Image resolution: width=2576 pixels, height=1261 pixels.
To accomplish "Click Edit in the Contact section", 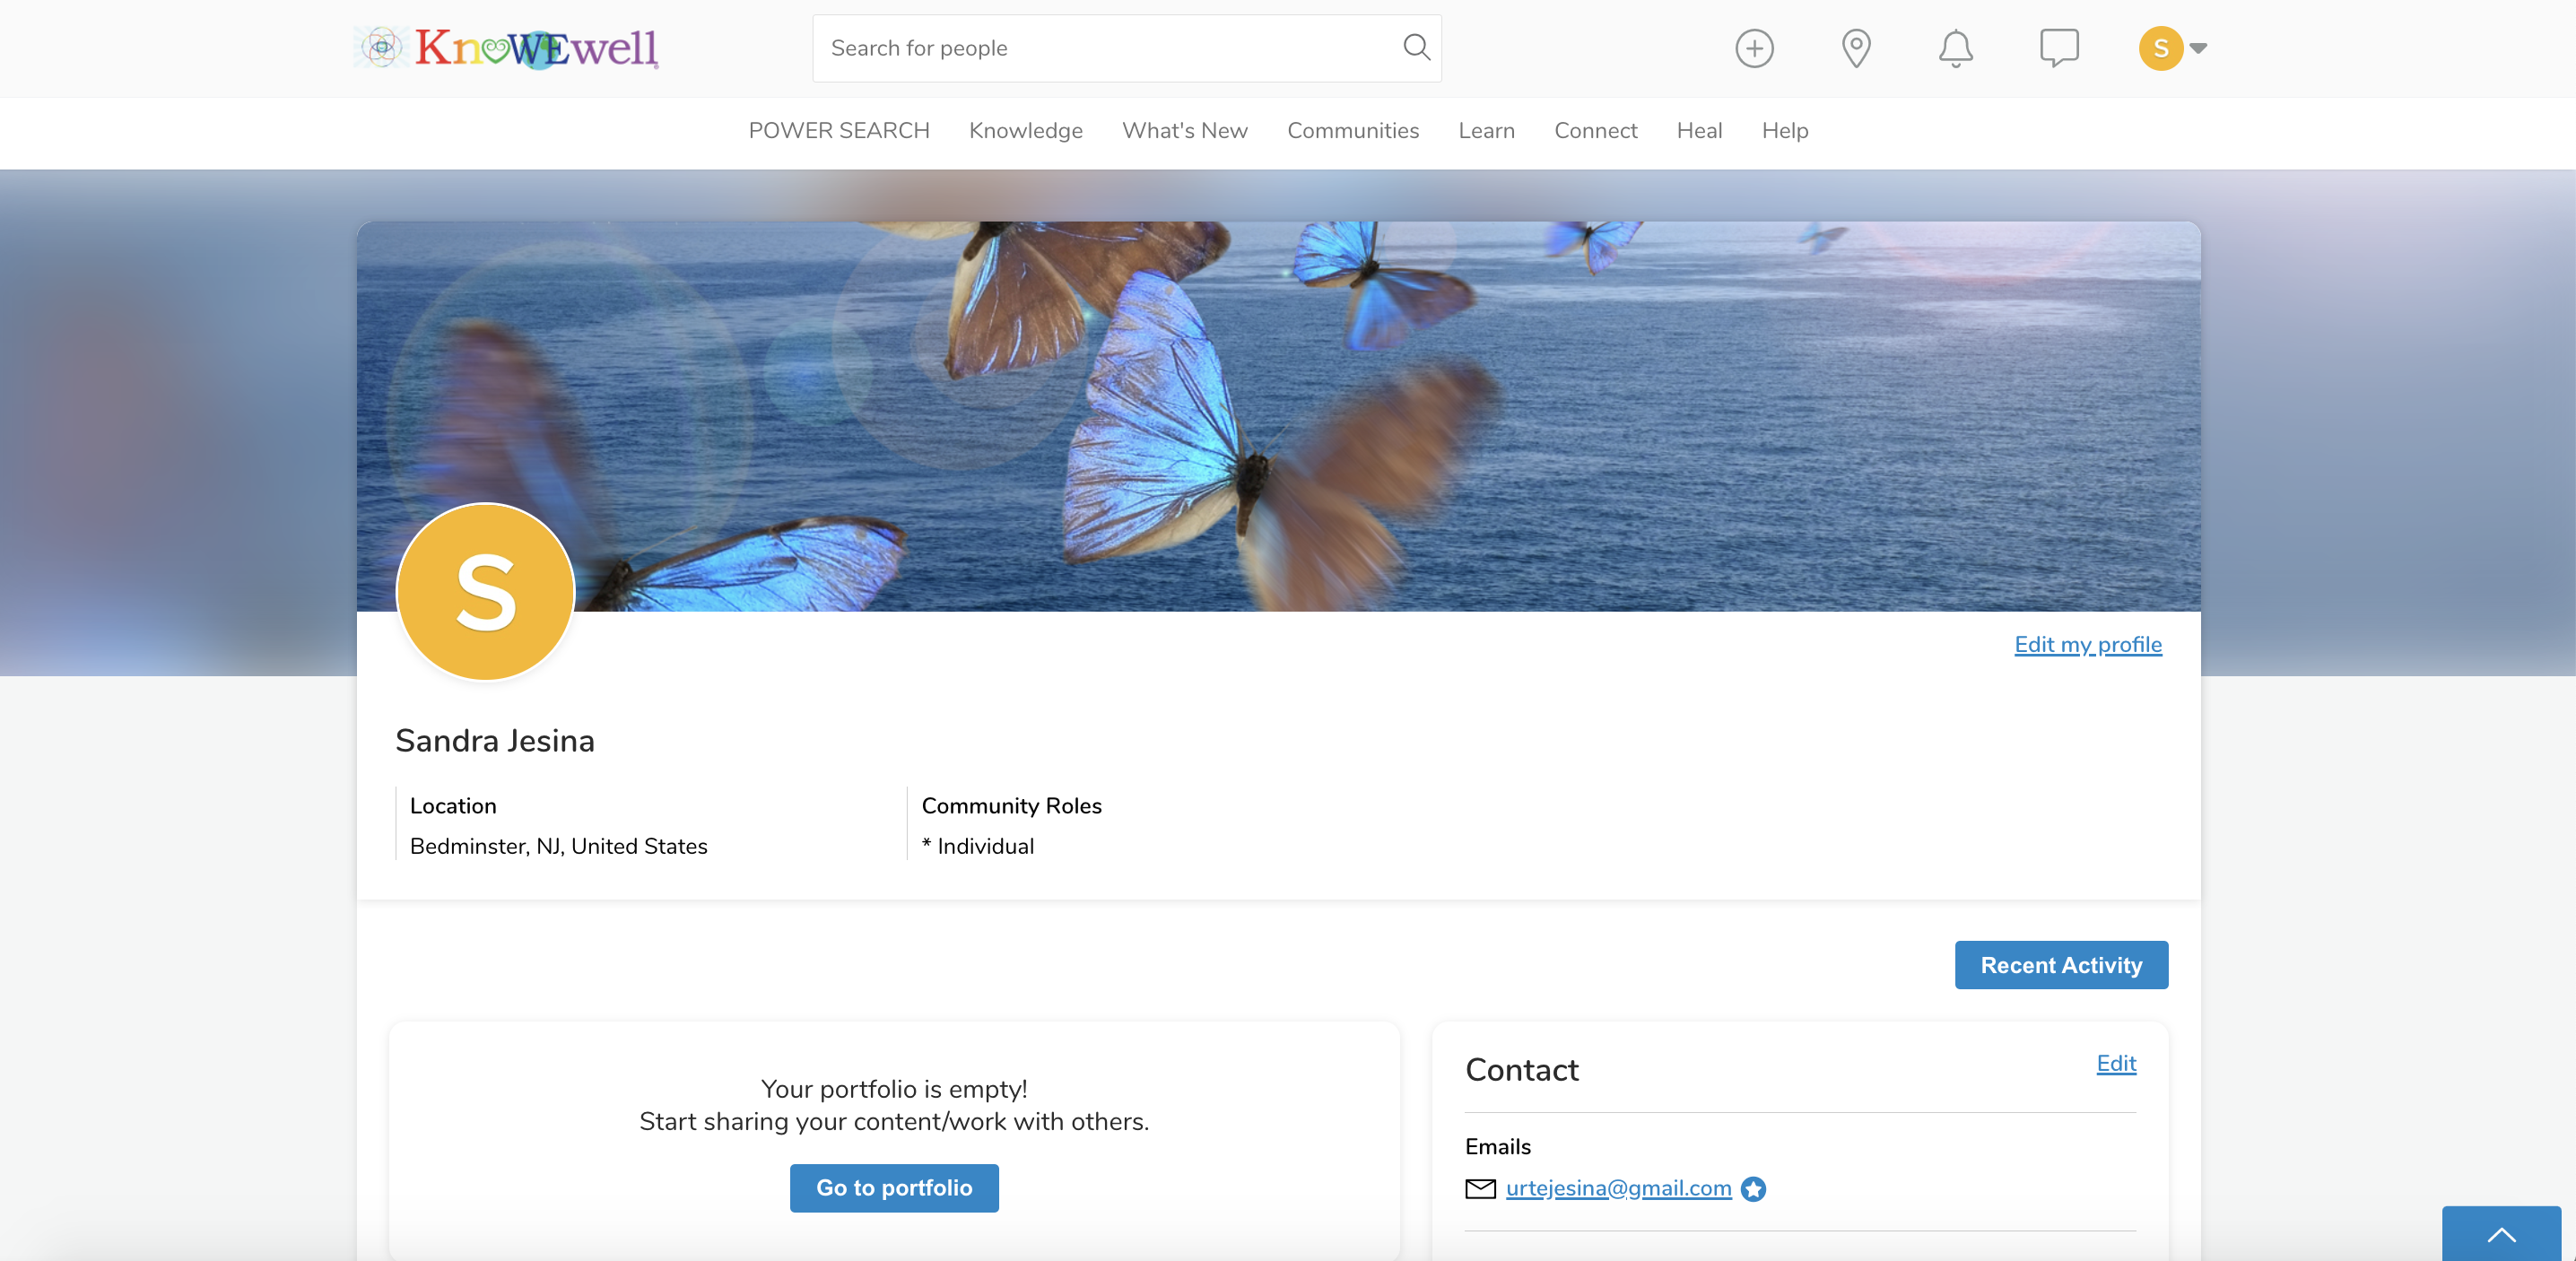I will tap(2115, 1064).
